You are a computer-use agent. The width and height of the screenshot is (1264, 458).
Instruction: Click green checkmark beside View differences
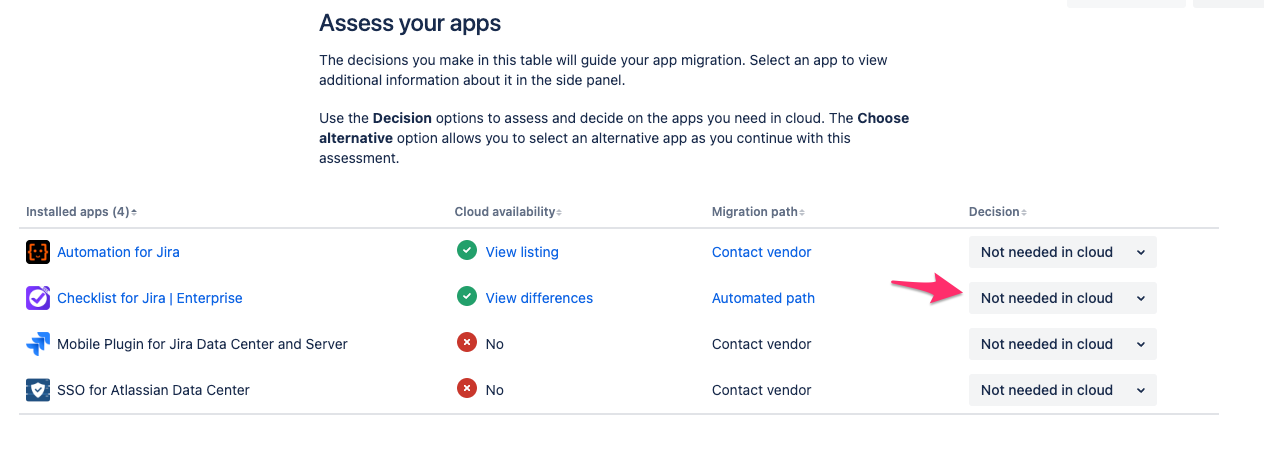(467, 297)
